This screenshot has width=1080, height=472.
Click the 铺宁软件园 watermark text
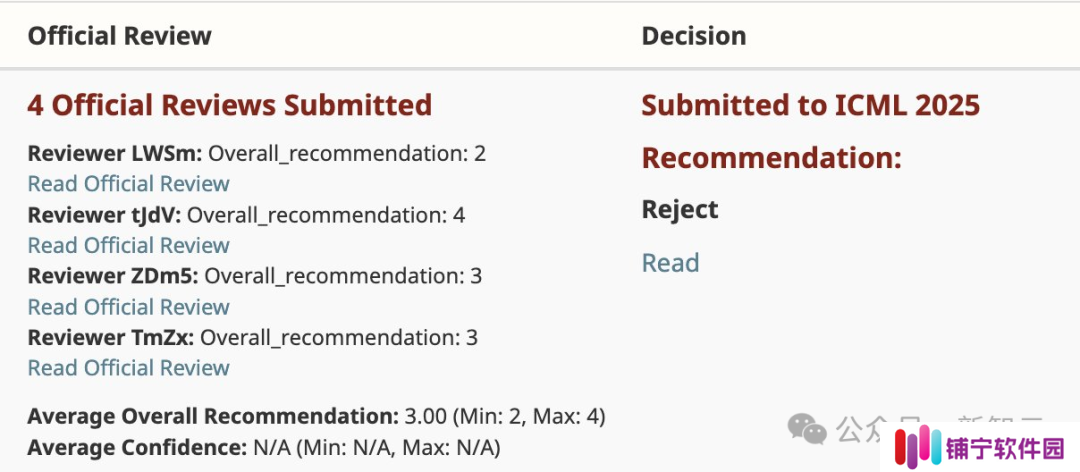[1006, 449]
